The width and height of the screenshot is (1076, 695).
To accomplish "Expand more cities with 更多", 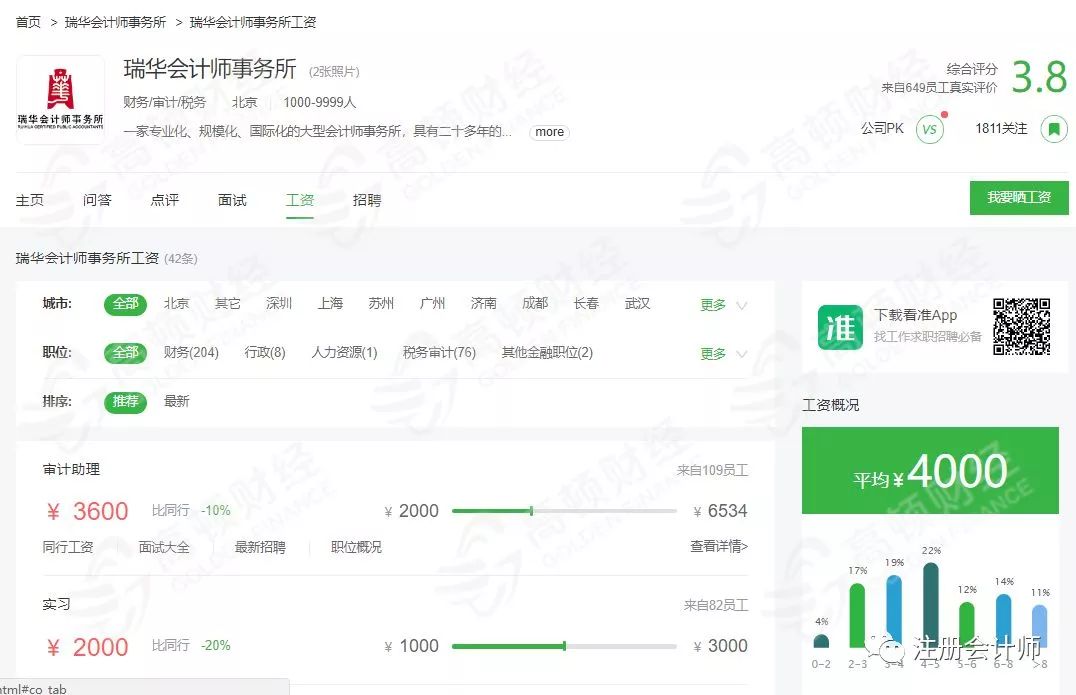I will click(723, 305).
